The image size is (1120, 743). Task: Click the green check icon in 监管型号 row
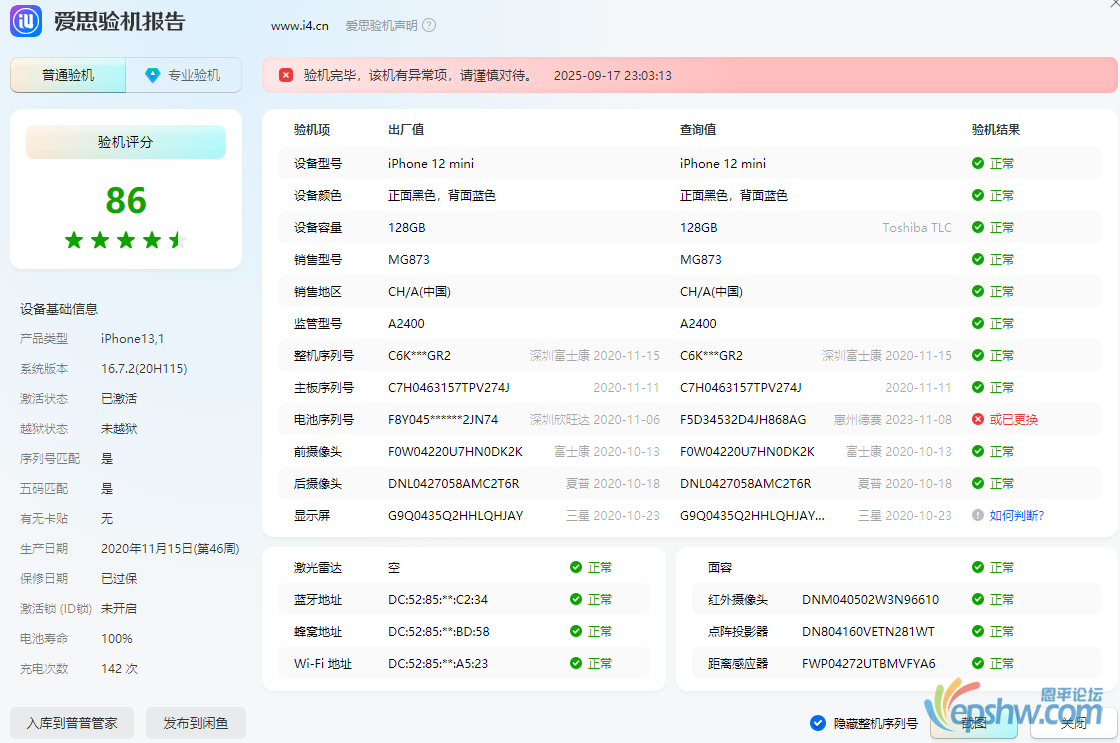978,323
